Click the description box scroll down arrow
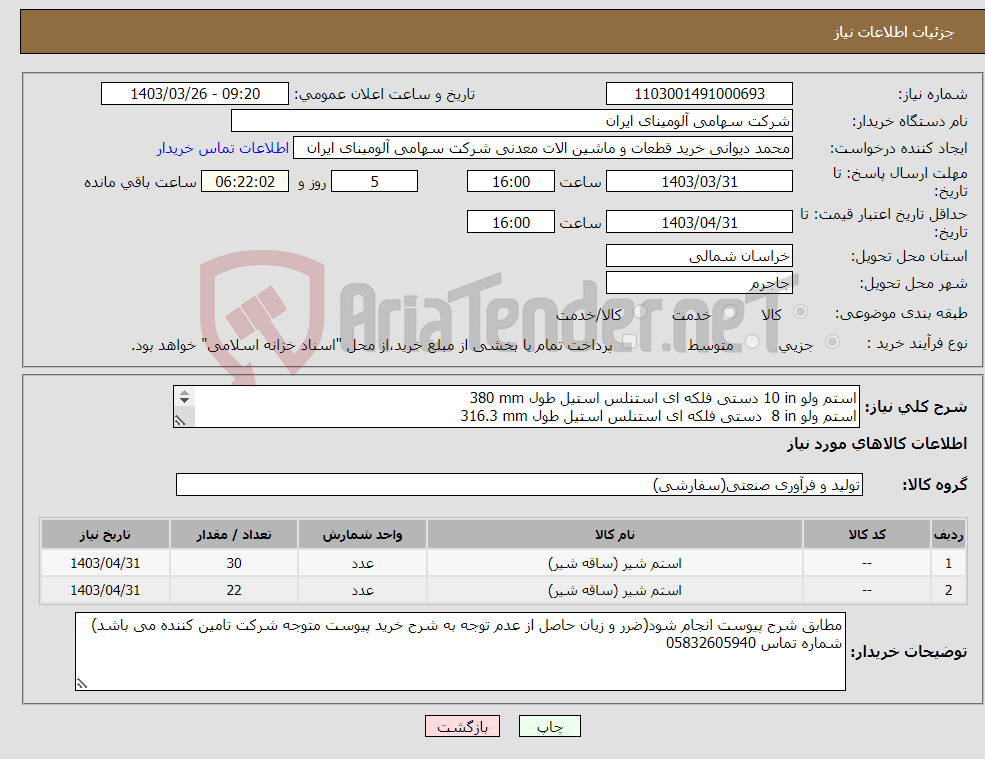This screenshot has width=985, height=759. 184,401
